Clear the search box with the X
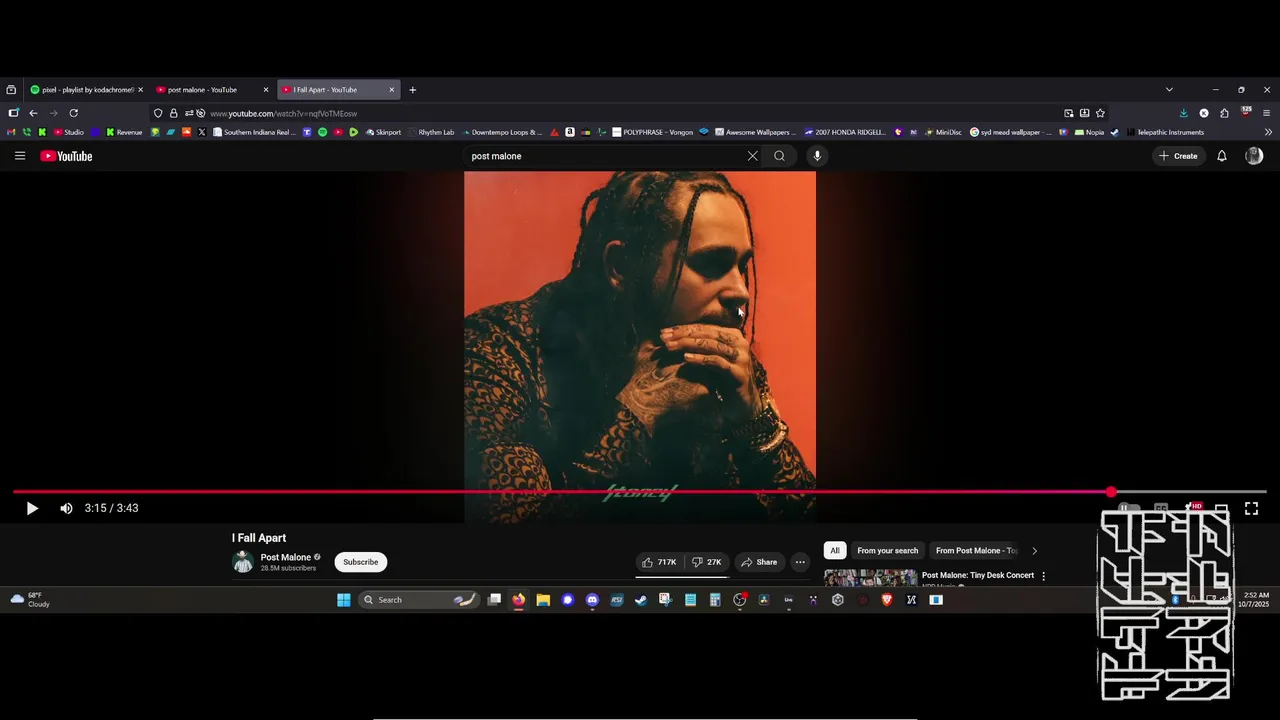The height and width of the screenshot is (720, 1280). pos(753,156)
